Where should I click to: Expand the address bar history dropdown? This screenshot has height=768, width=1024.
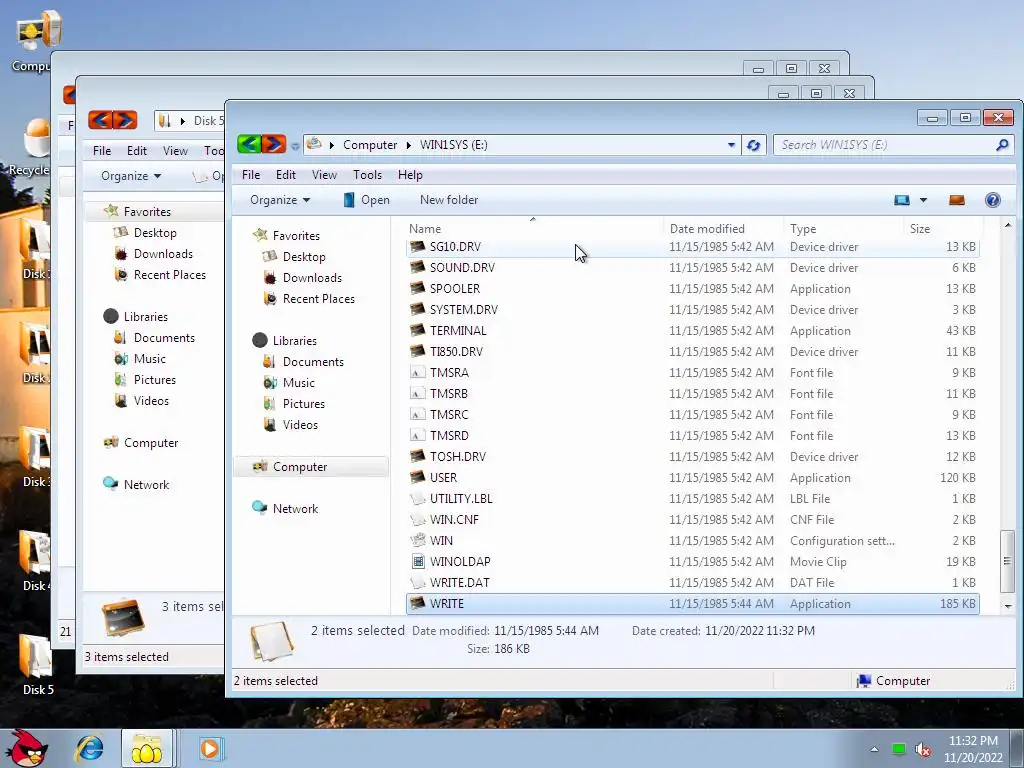click(731, 145)
